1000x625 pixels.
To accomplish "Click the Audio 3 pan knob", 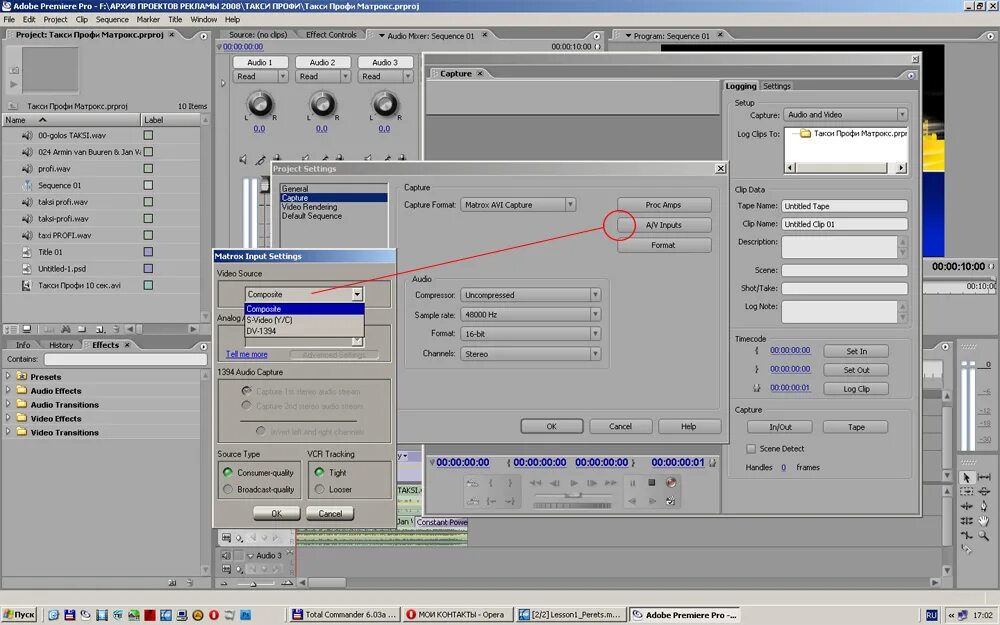I will (385, 104).
